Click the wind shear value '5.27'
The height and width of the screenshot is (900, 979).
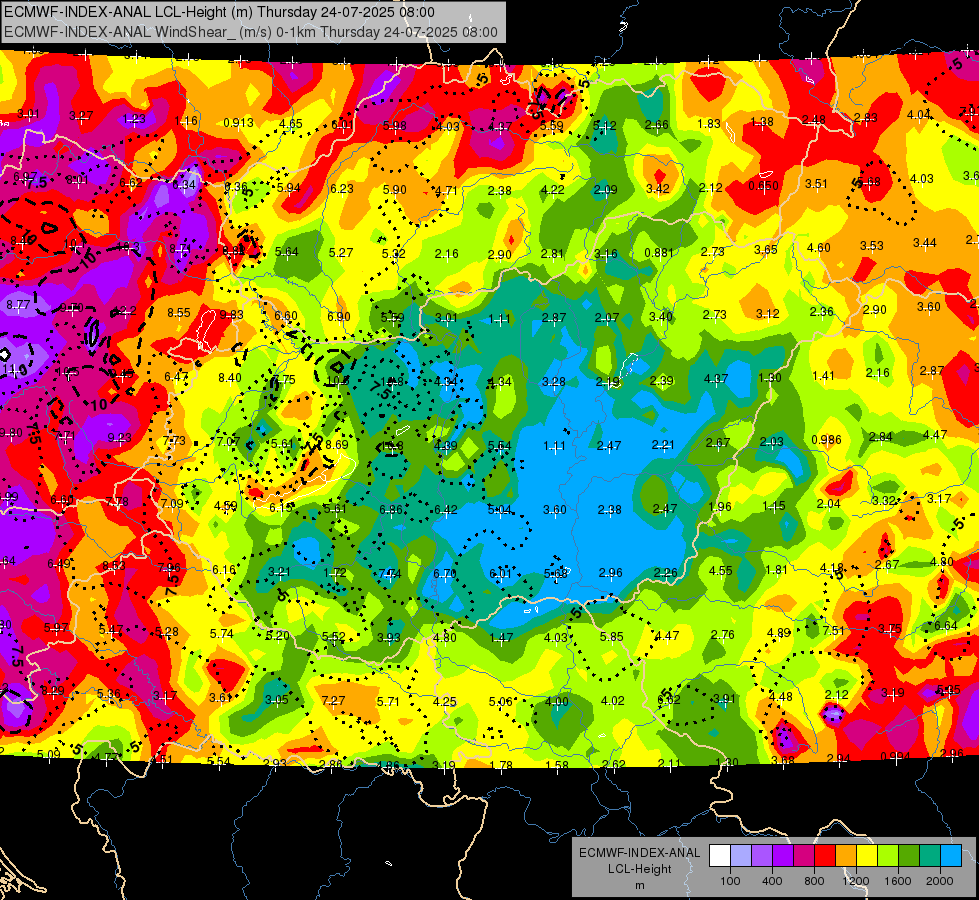coord(341,253)
